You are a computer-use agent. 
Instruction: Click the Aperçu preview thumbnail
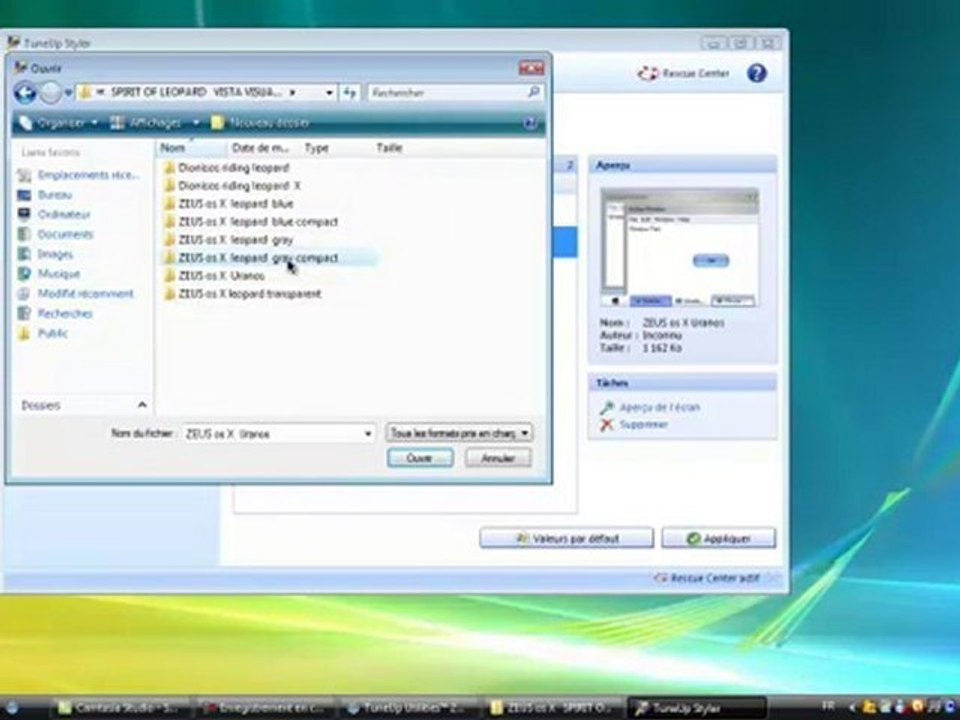tap(680, 248)
